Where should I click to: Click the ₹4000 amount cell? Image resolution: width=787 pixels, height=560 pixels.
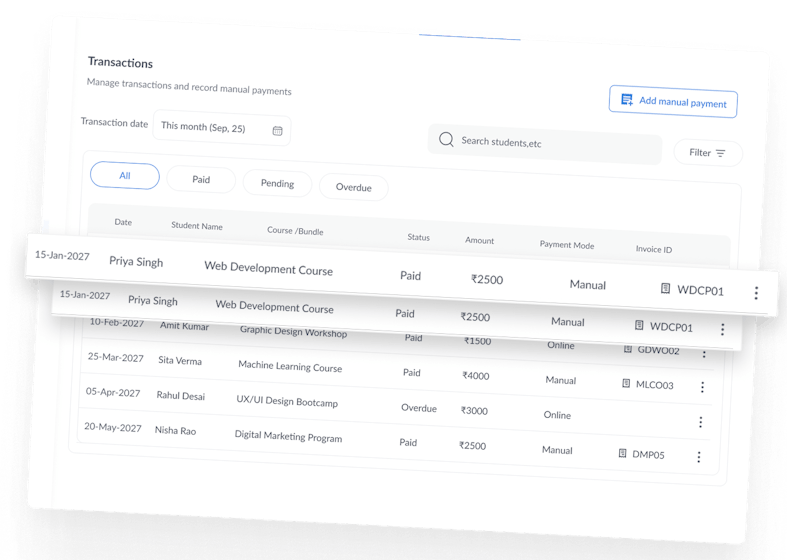pos(475,376)
